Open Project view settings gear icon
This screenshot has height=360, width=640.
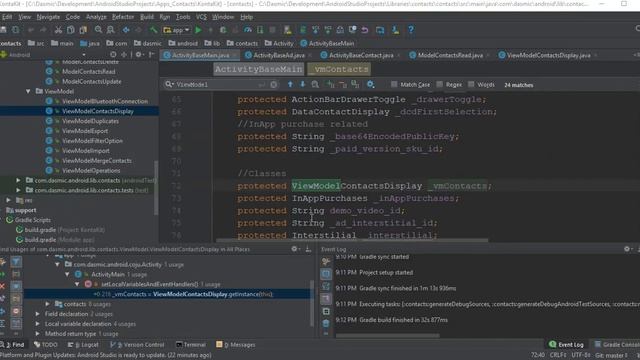(x=139, y=54)
